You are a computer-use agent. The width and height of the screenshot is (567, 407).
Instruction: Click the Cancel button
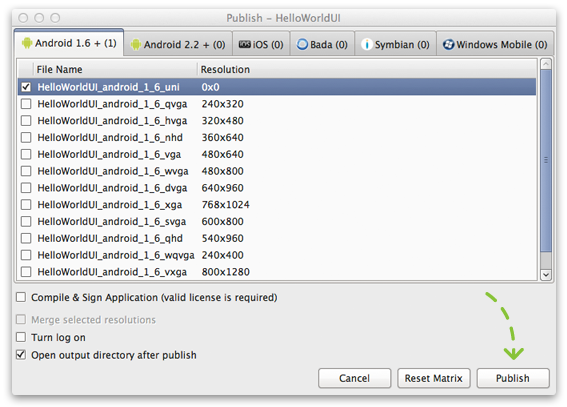[354, 378]
